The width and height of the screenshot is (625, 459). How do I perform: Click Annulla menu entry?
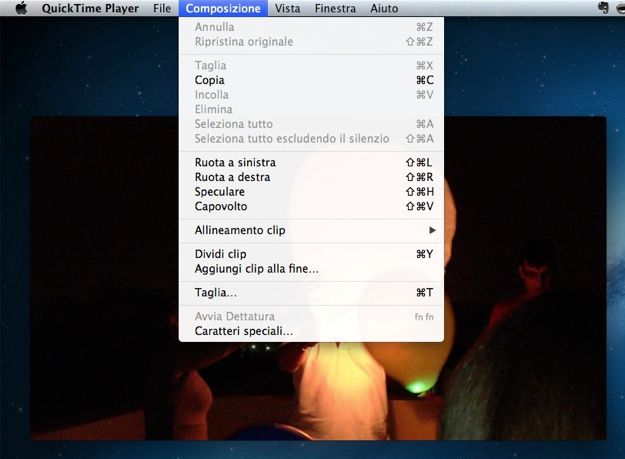pos(311,27)
